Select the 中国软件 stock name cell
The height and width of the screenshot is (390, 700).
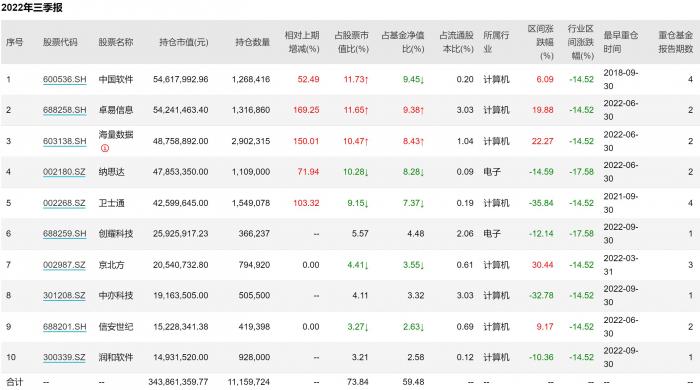click(116, 79)
